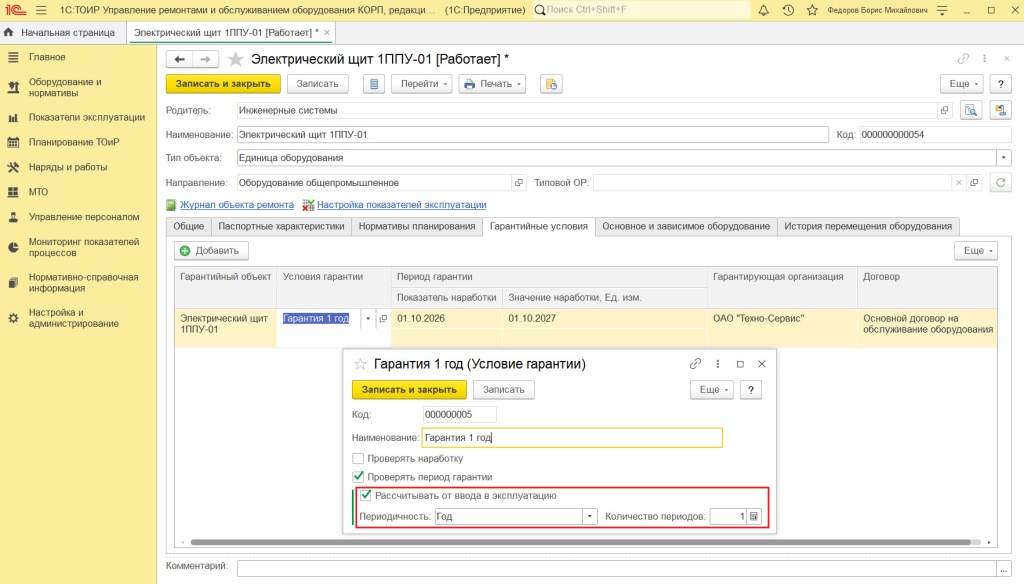This screenshot has height=584, width=1024.
Task: Click the refresh icon next to Типовой ОР
Action: tap(1000, 183)
